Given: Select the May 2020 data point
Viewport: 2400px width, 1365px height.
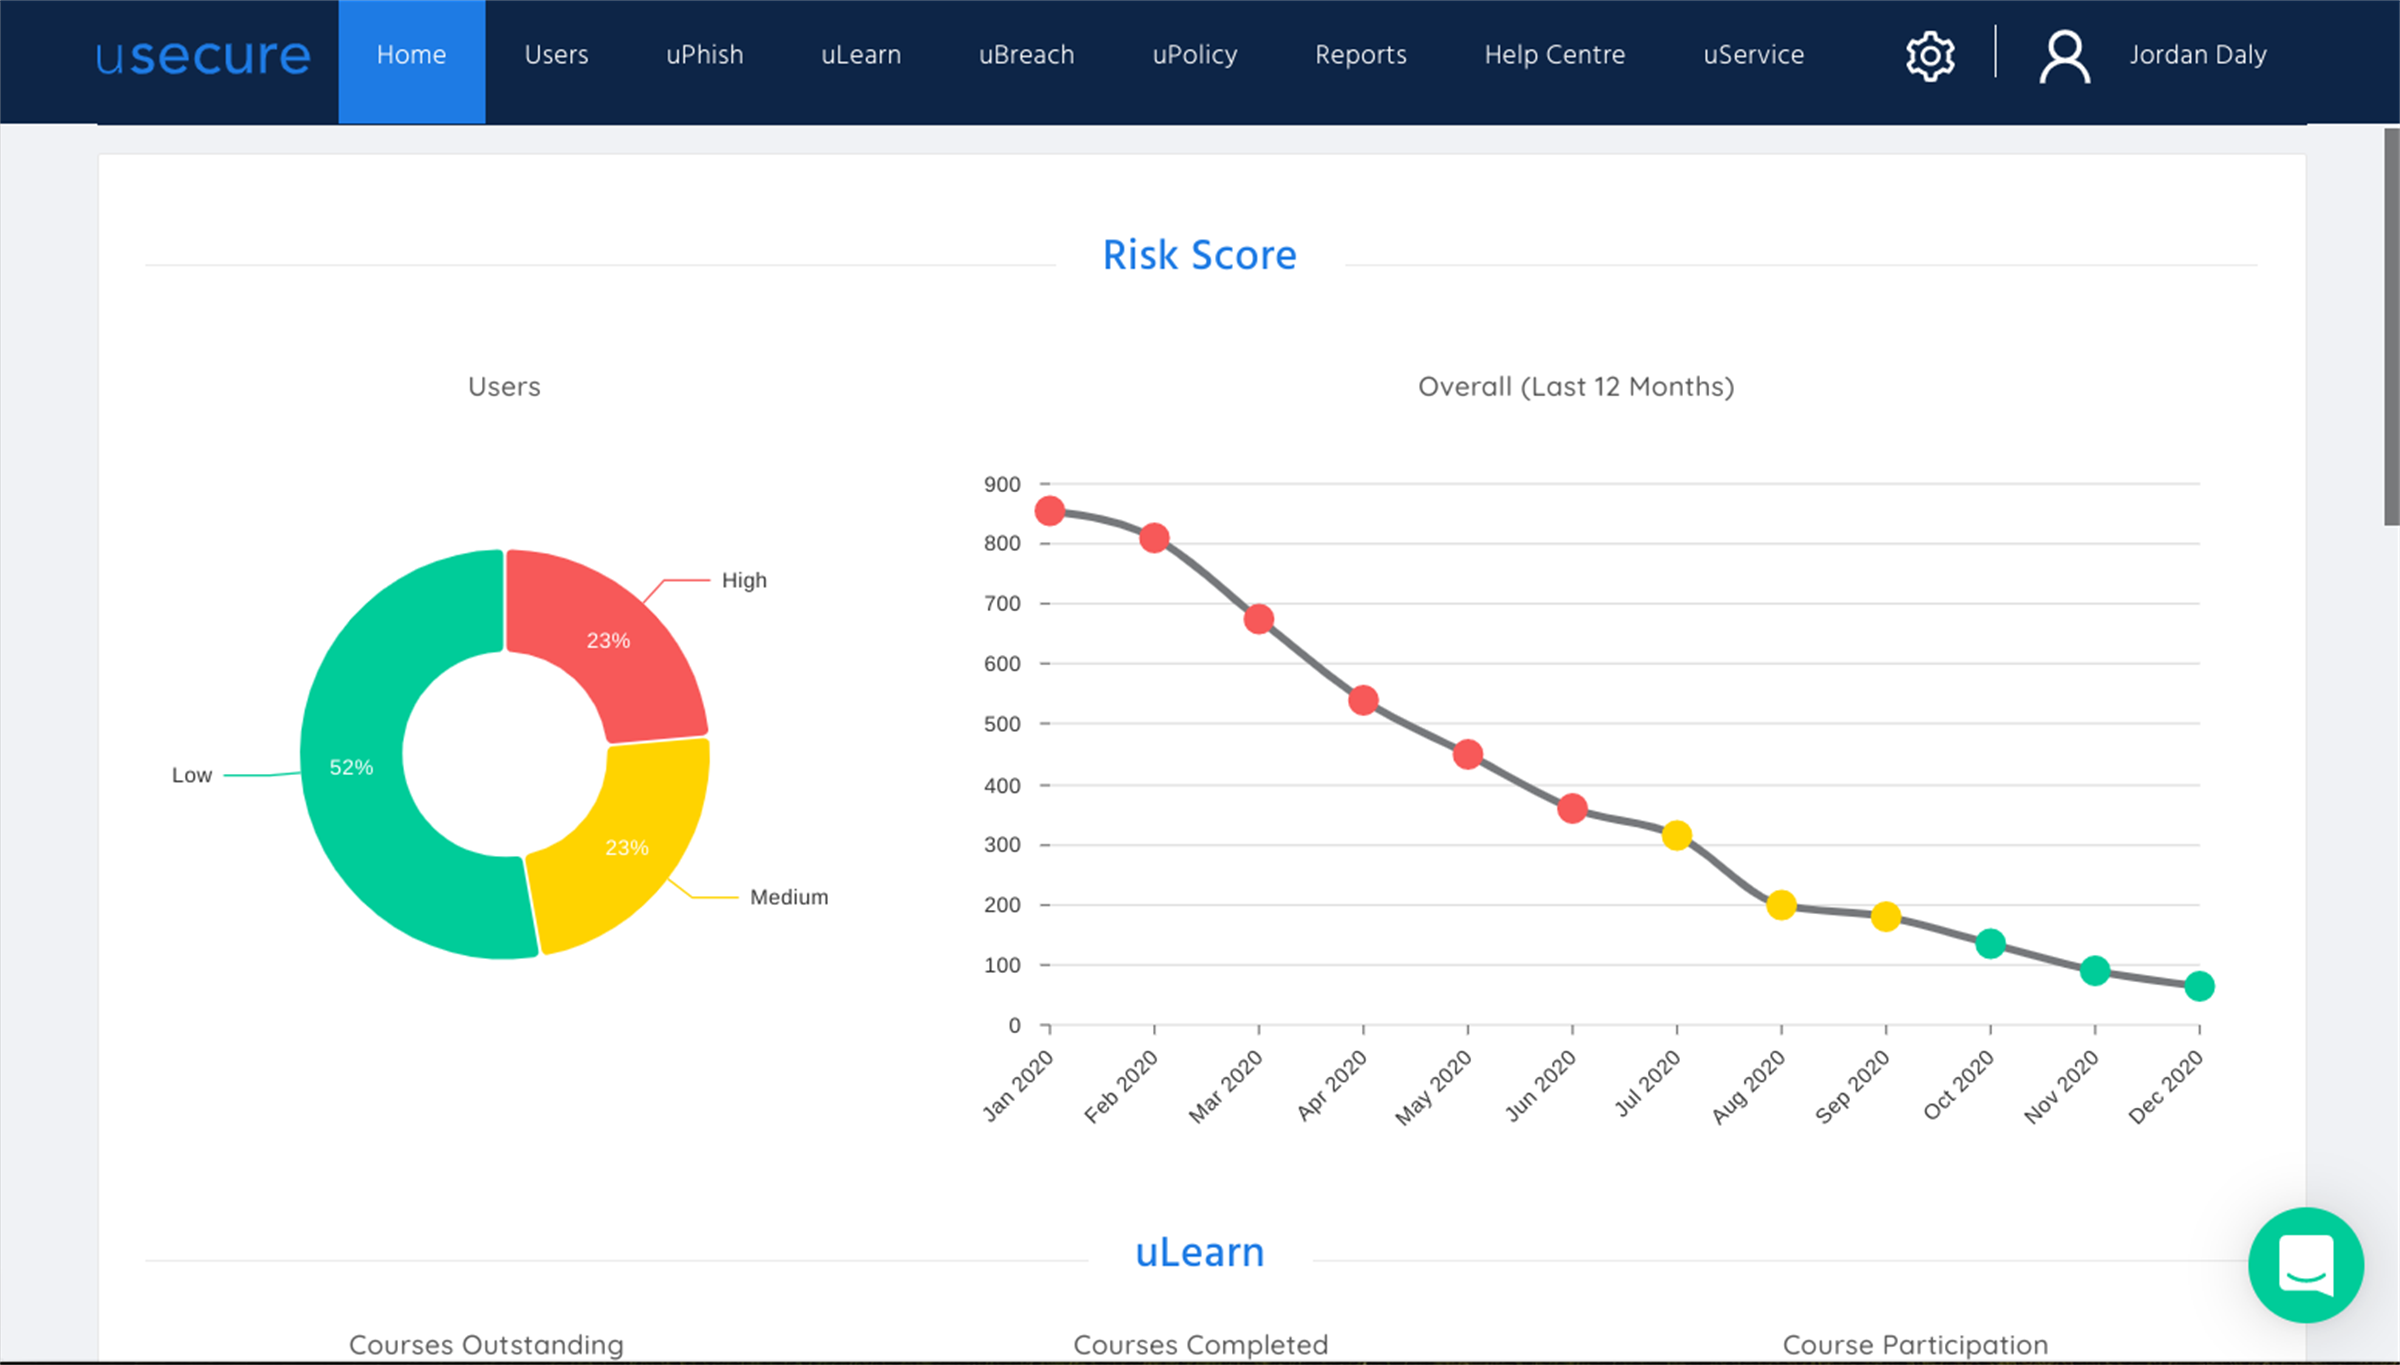Looking at the screenshot, I should (x=1468, y=754).
